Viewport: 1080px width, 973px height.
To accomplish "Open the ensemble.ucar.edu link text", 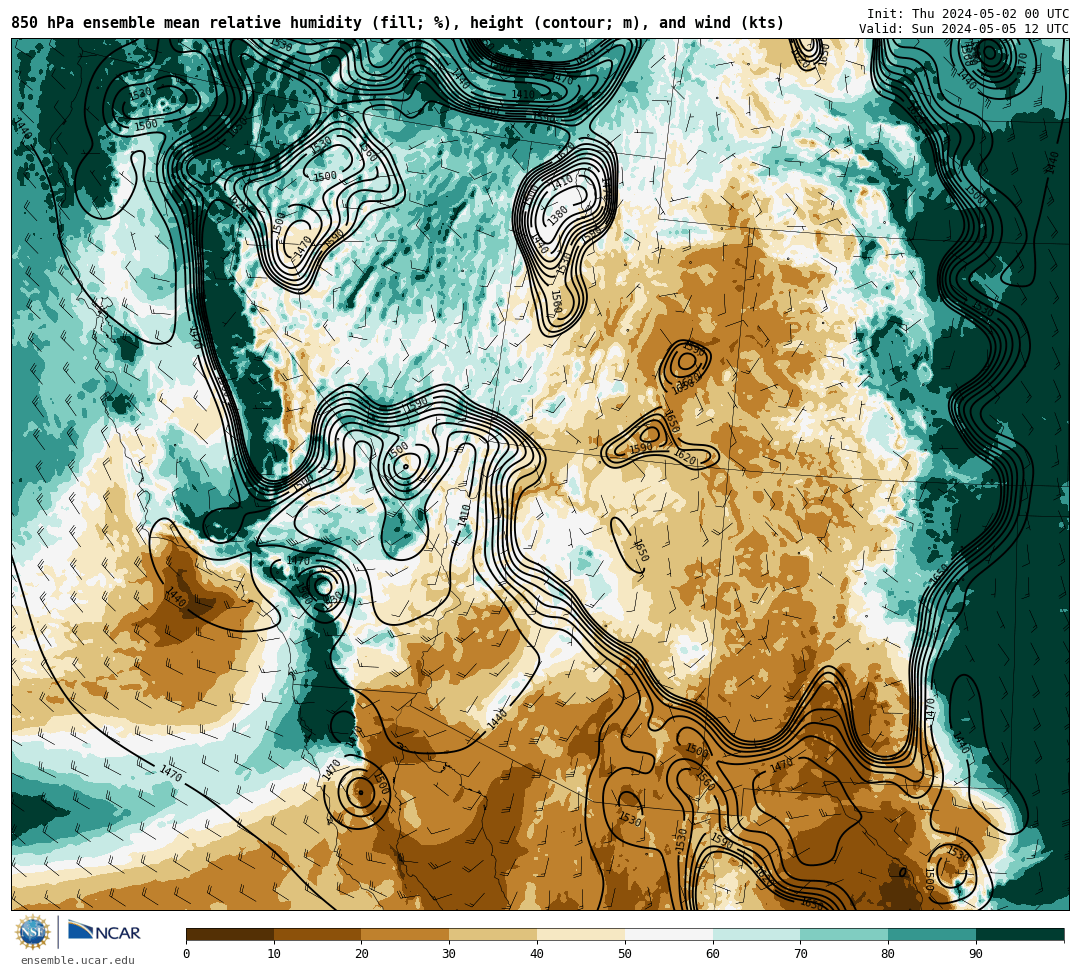I will (x=78, y=960).
